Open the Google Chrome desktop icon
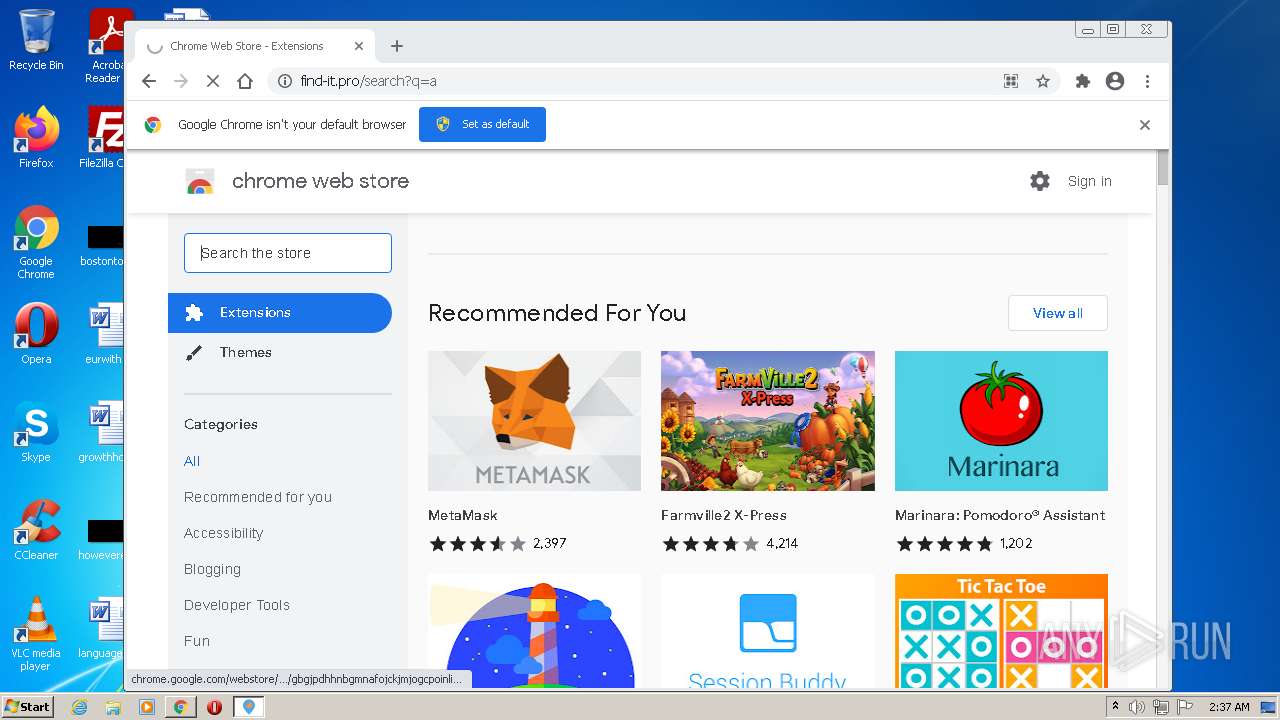The height and width of the screenshot is (720, 1280). 36,243
